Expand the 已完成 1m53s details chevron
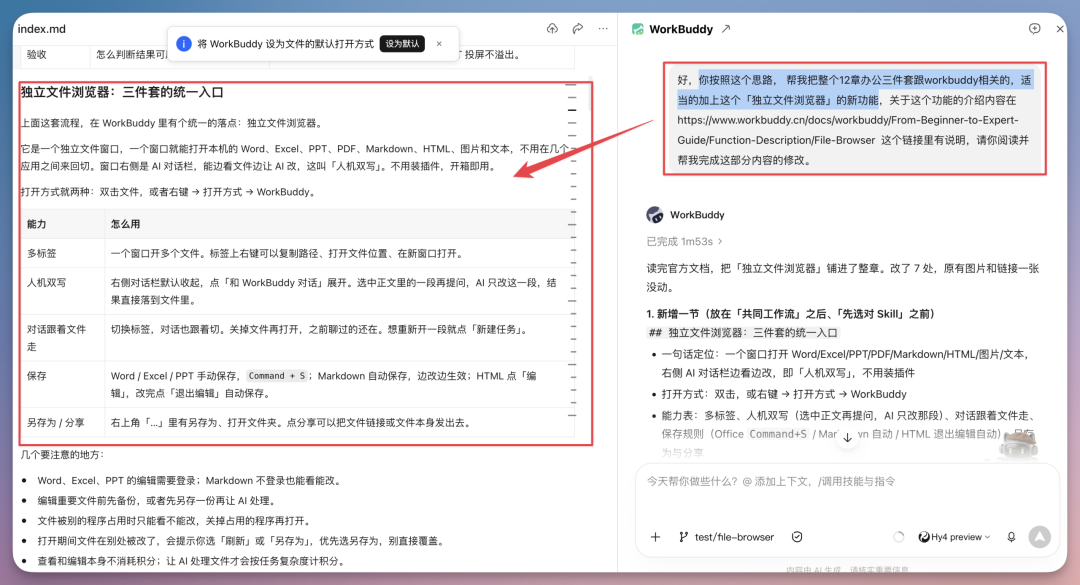Screen dimensions: 1080x585 coord(720,242)
